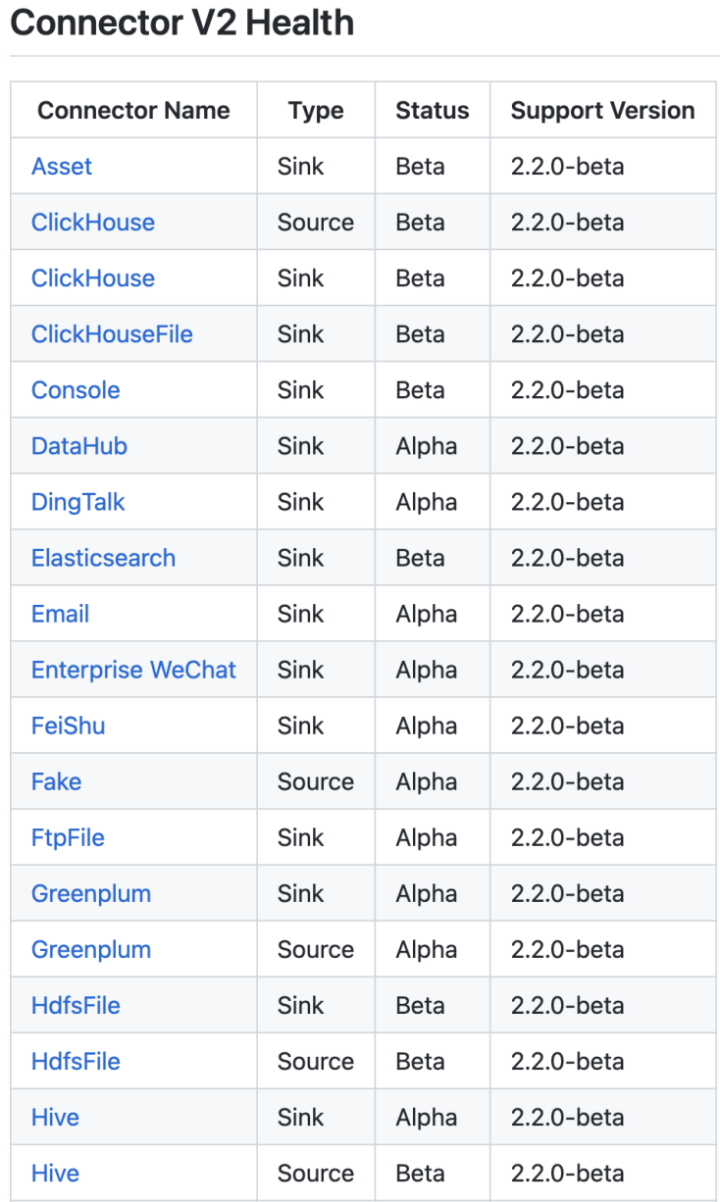The height and width of the screenshot is (1202, 720).
Task: Click the HdfsFile Source connector link
Action: pos(76,1062)
